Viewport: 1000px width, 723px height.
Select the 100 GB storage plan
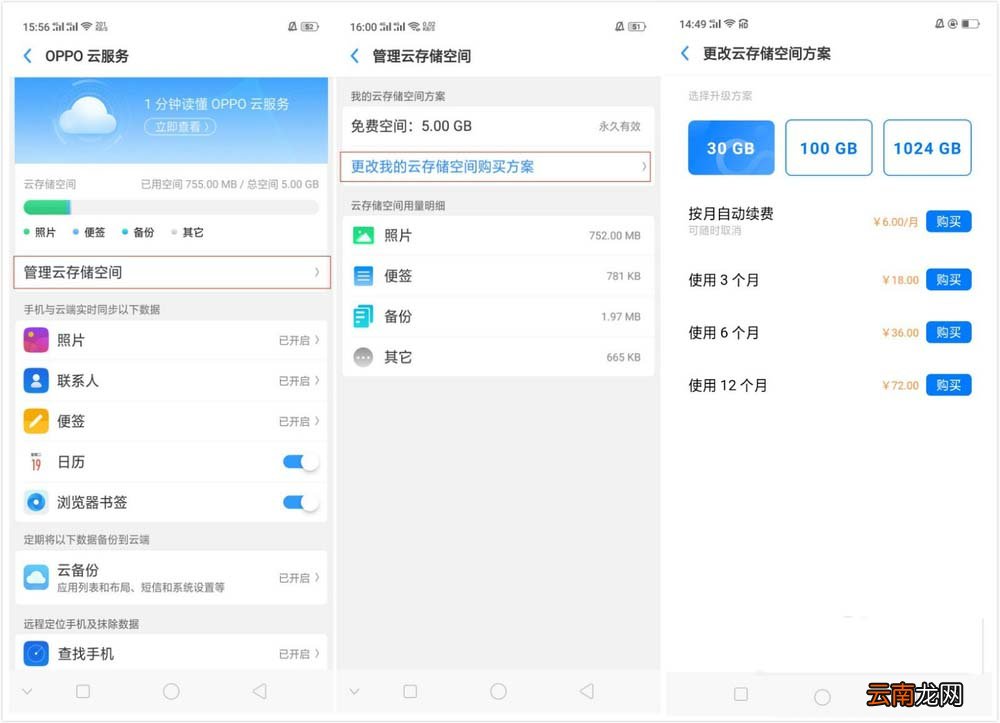coord(828,148)
